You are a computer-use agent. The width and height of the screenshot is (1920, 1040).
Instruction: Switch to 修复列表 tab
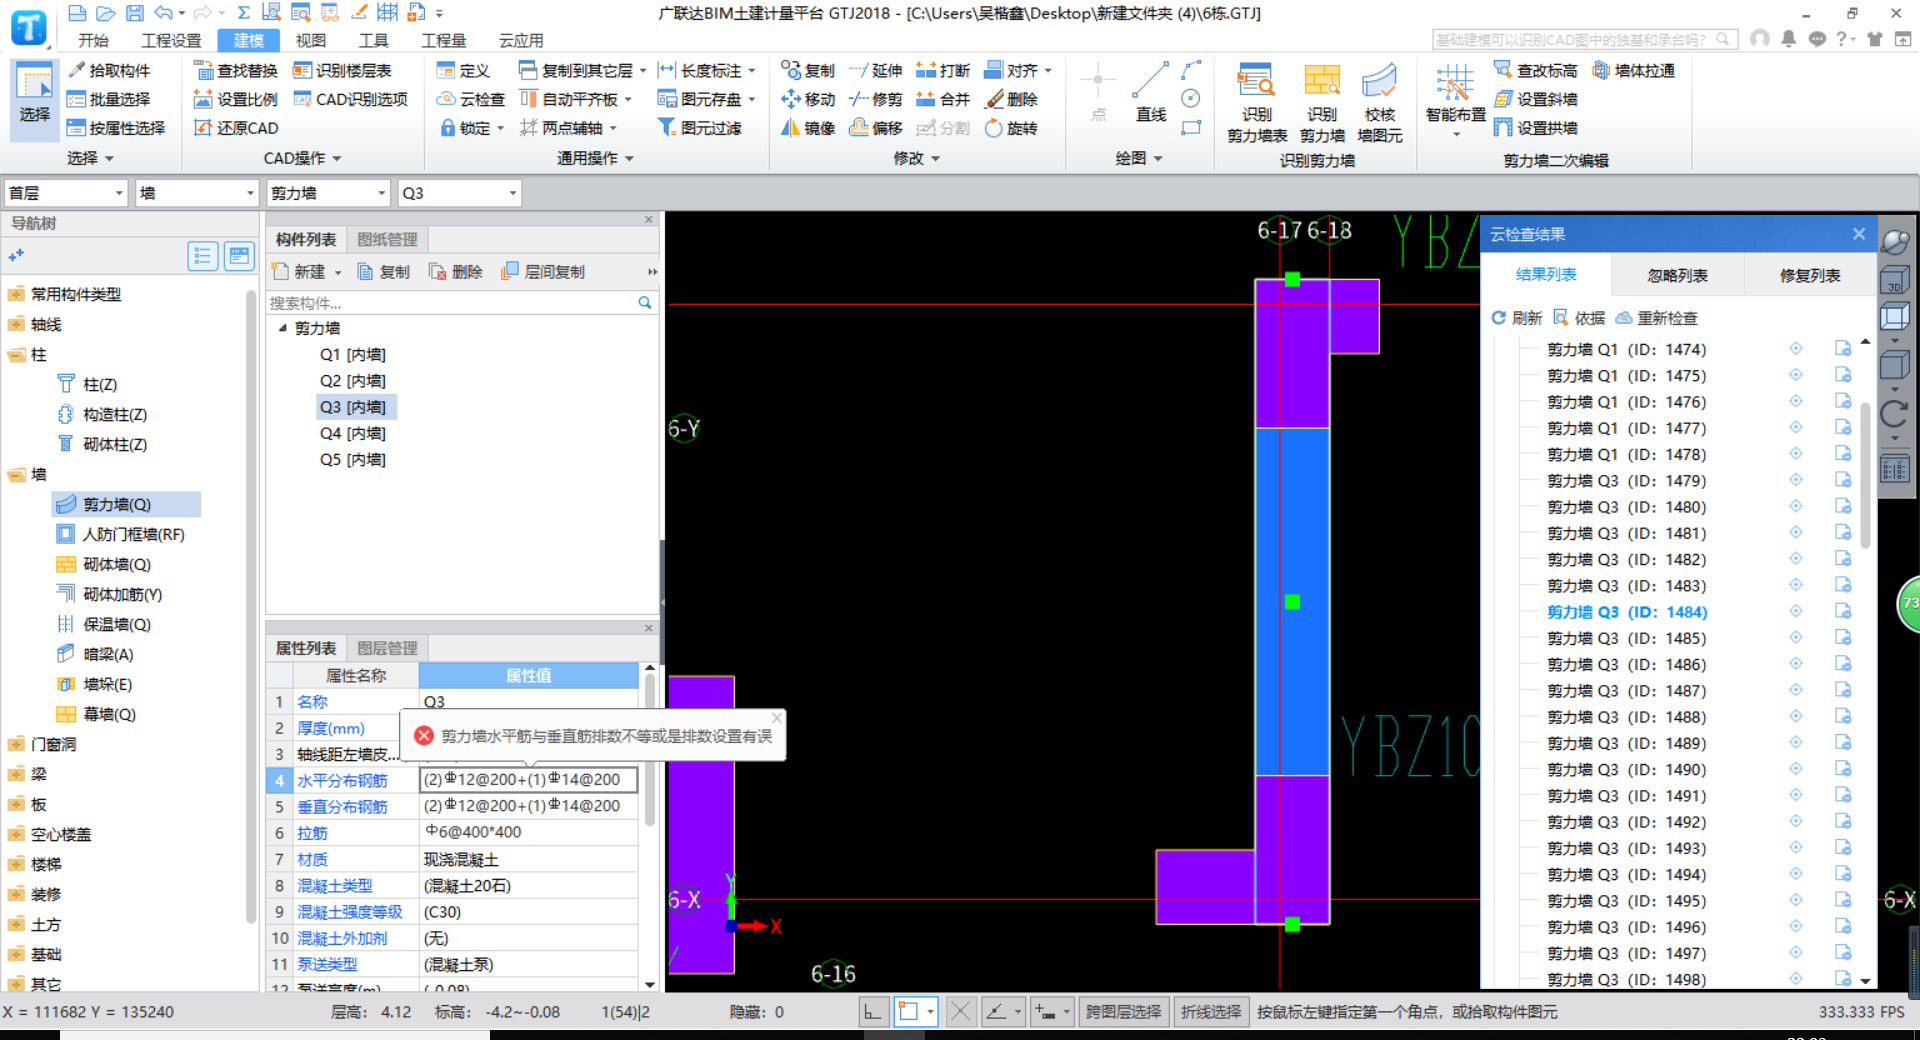(x=1810, y=275)
